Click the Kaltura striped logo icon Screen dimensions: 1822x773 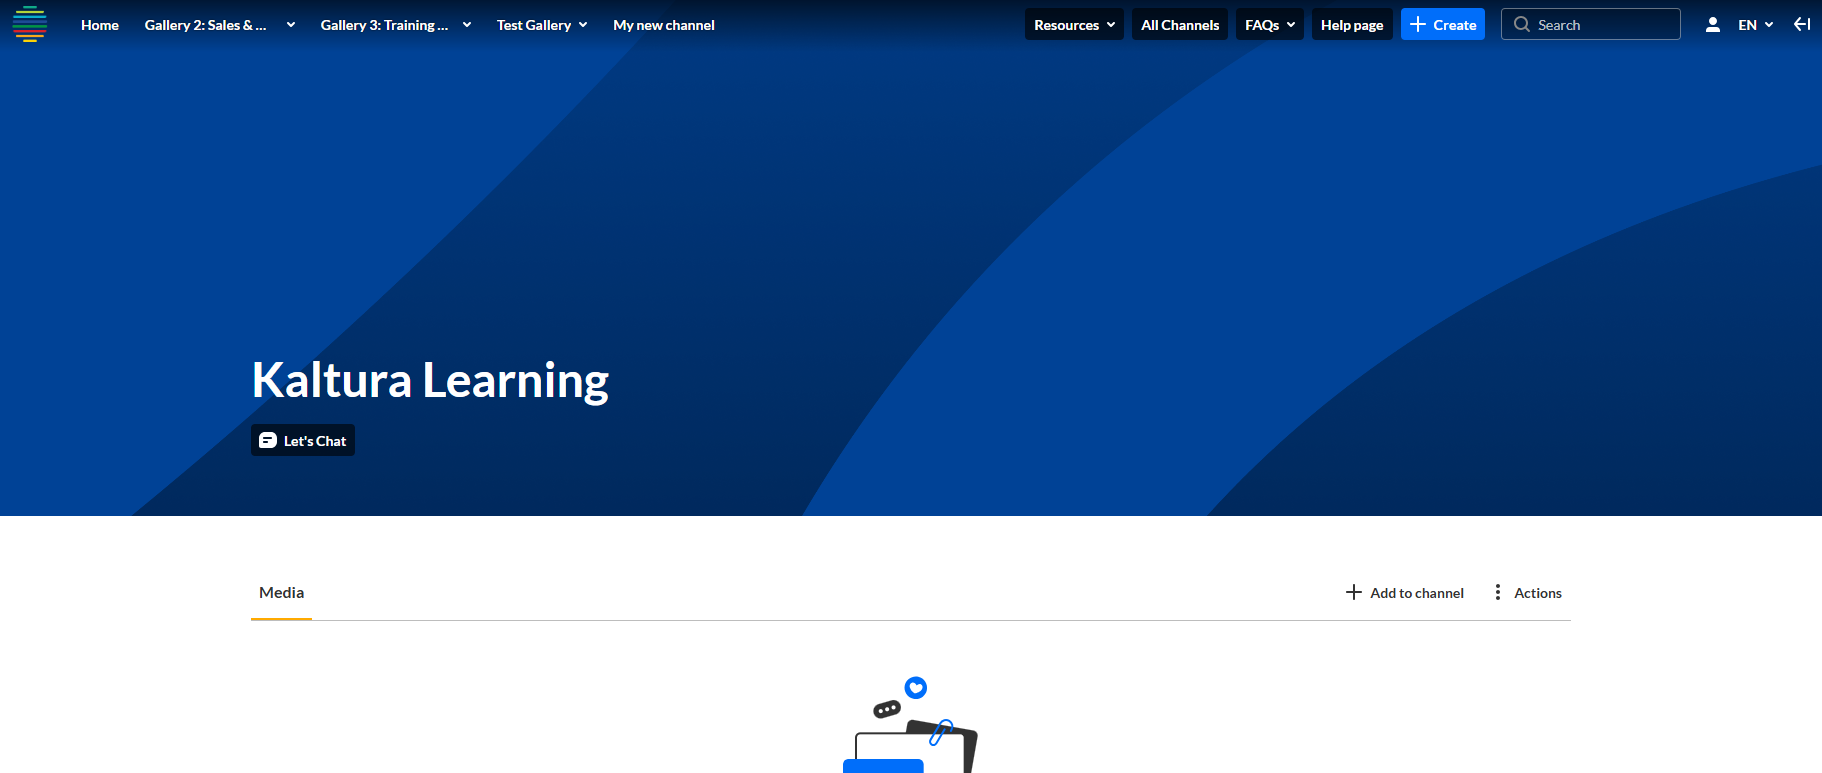click(x=30, y=24)
